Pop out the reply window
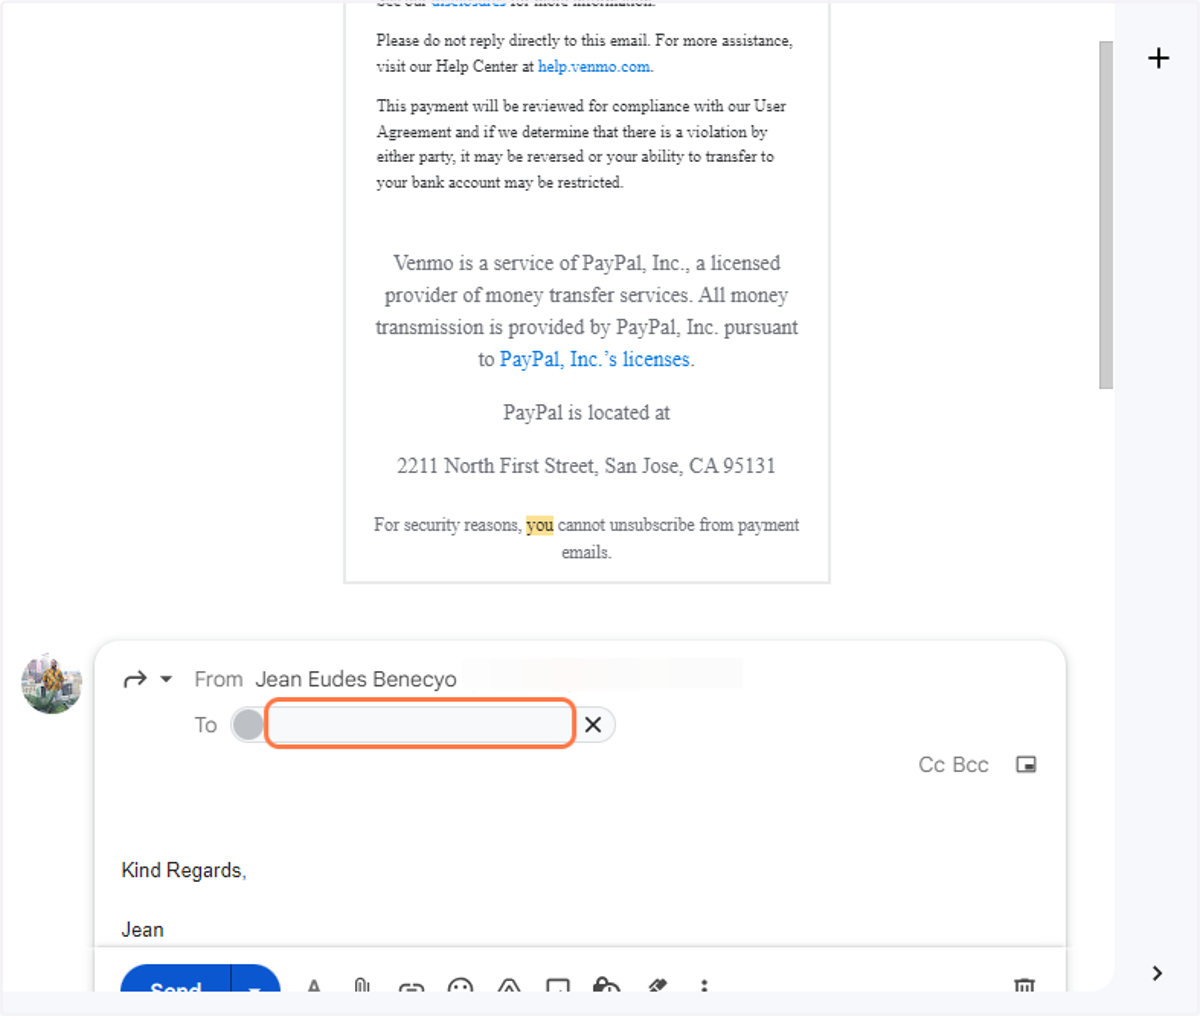The image size is (1200, 1016). coord(1026,764)
